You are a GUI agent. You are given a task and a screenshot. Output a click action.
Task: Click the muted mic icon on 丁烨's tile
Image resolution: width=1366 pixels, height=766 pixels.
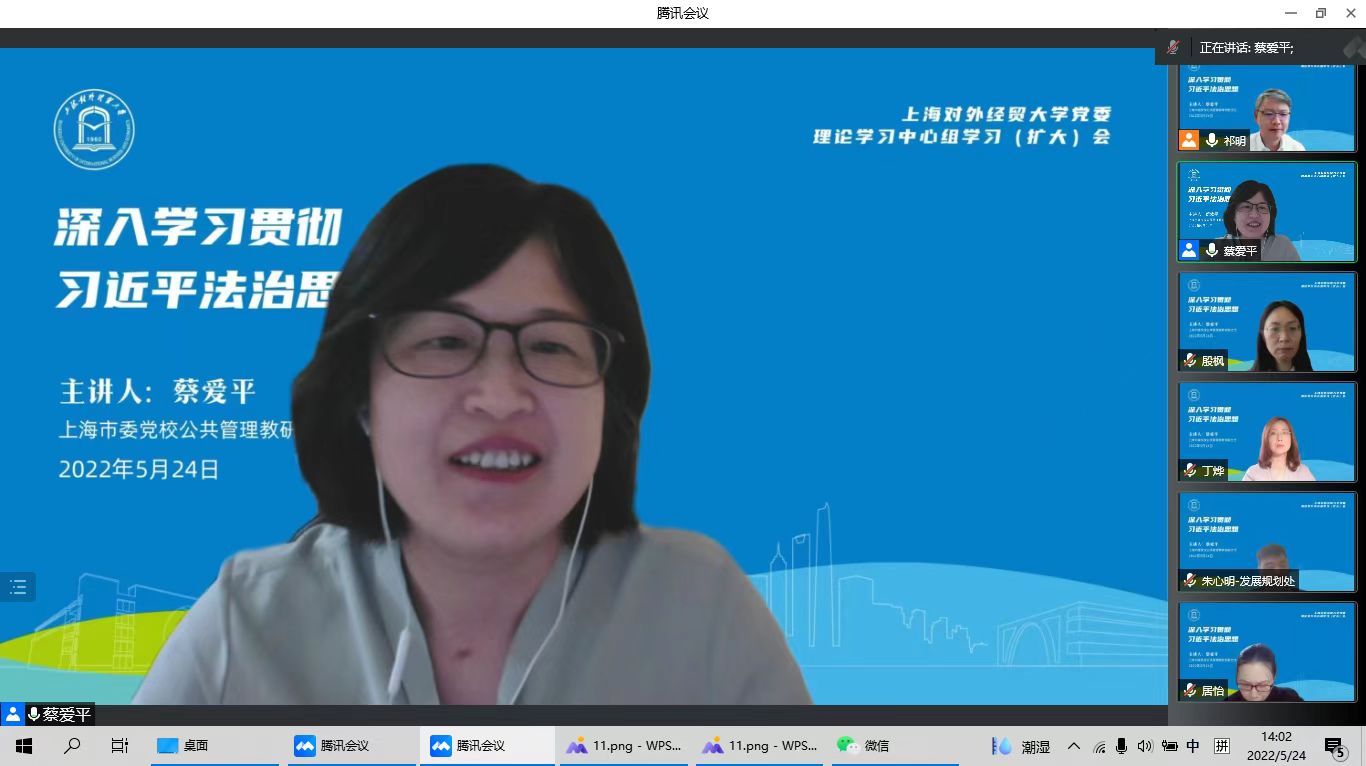(1190, 470)
